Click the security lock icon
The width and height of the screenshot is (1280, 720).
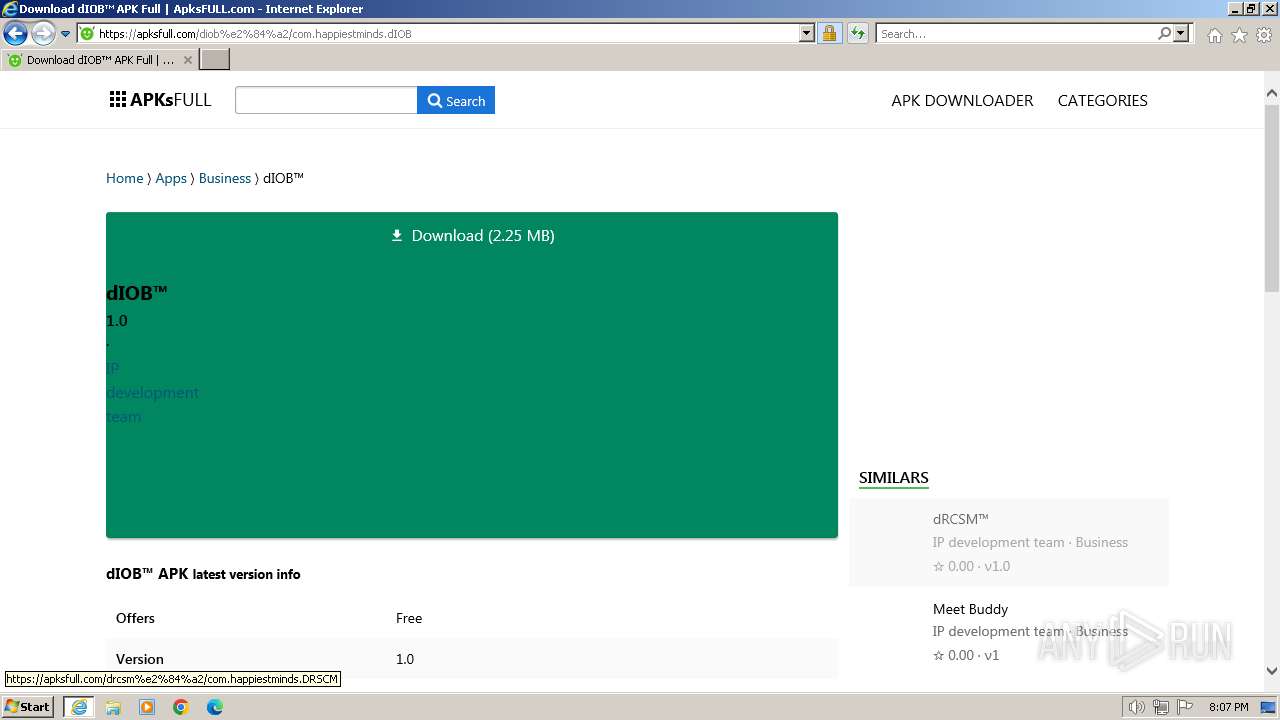829,34
